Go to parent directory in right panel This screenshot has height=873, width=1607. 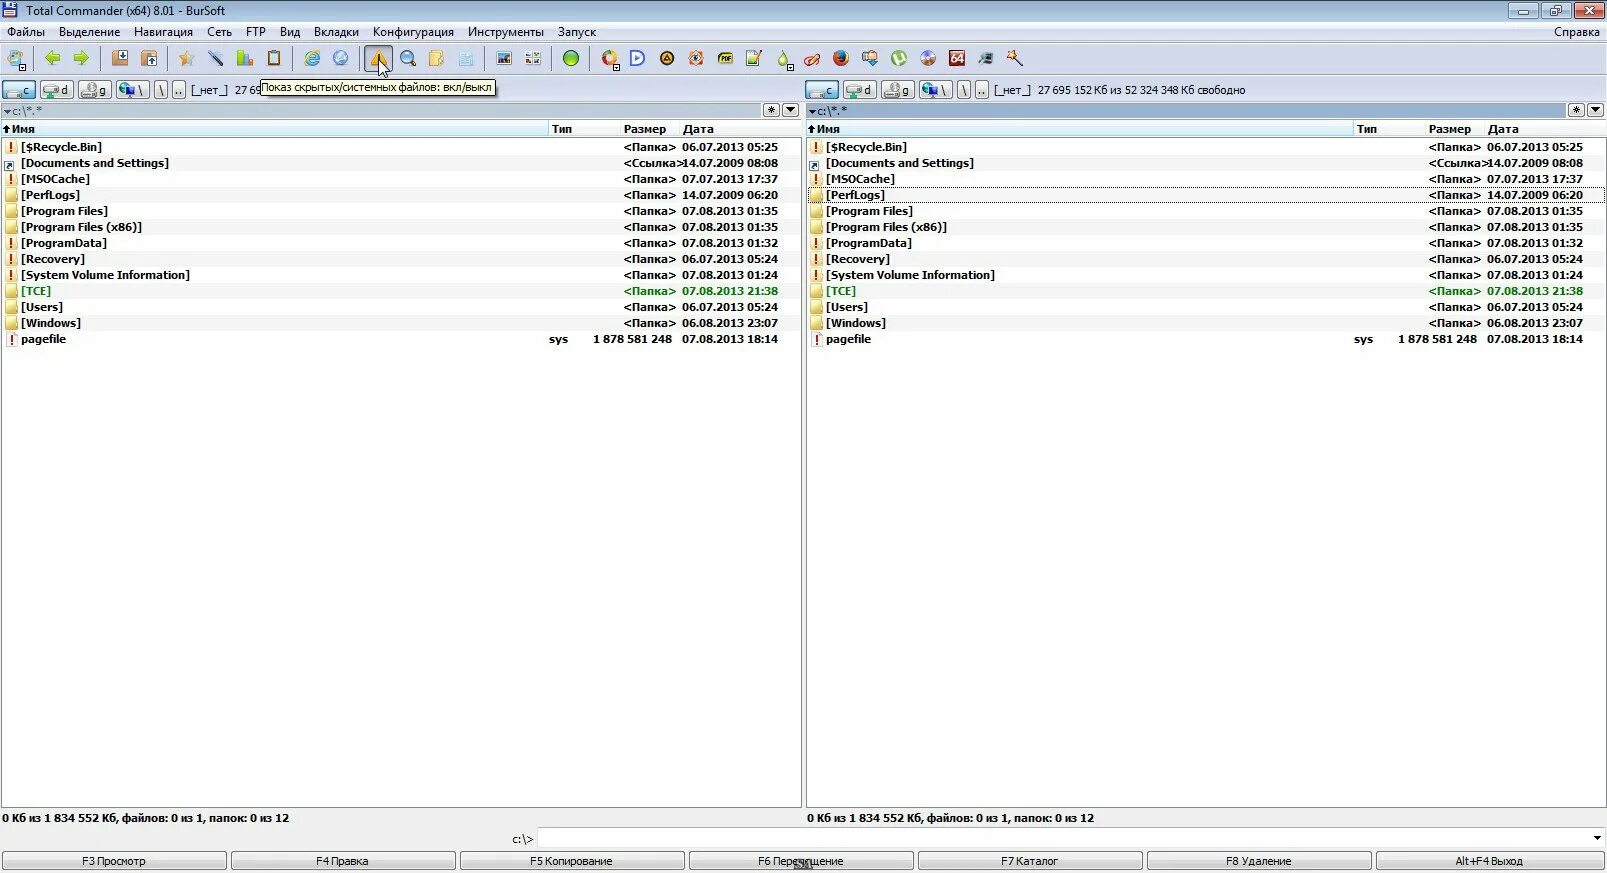click(983, 90)
